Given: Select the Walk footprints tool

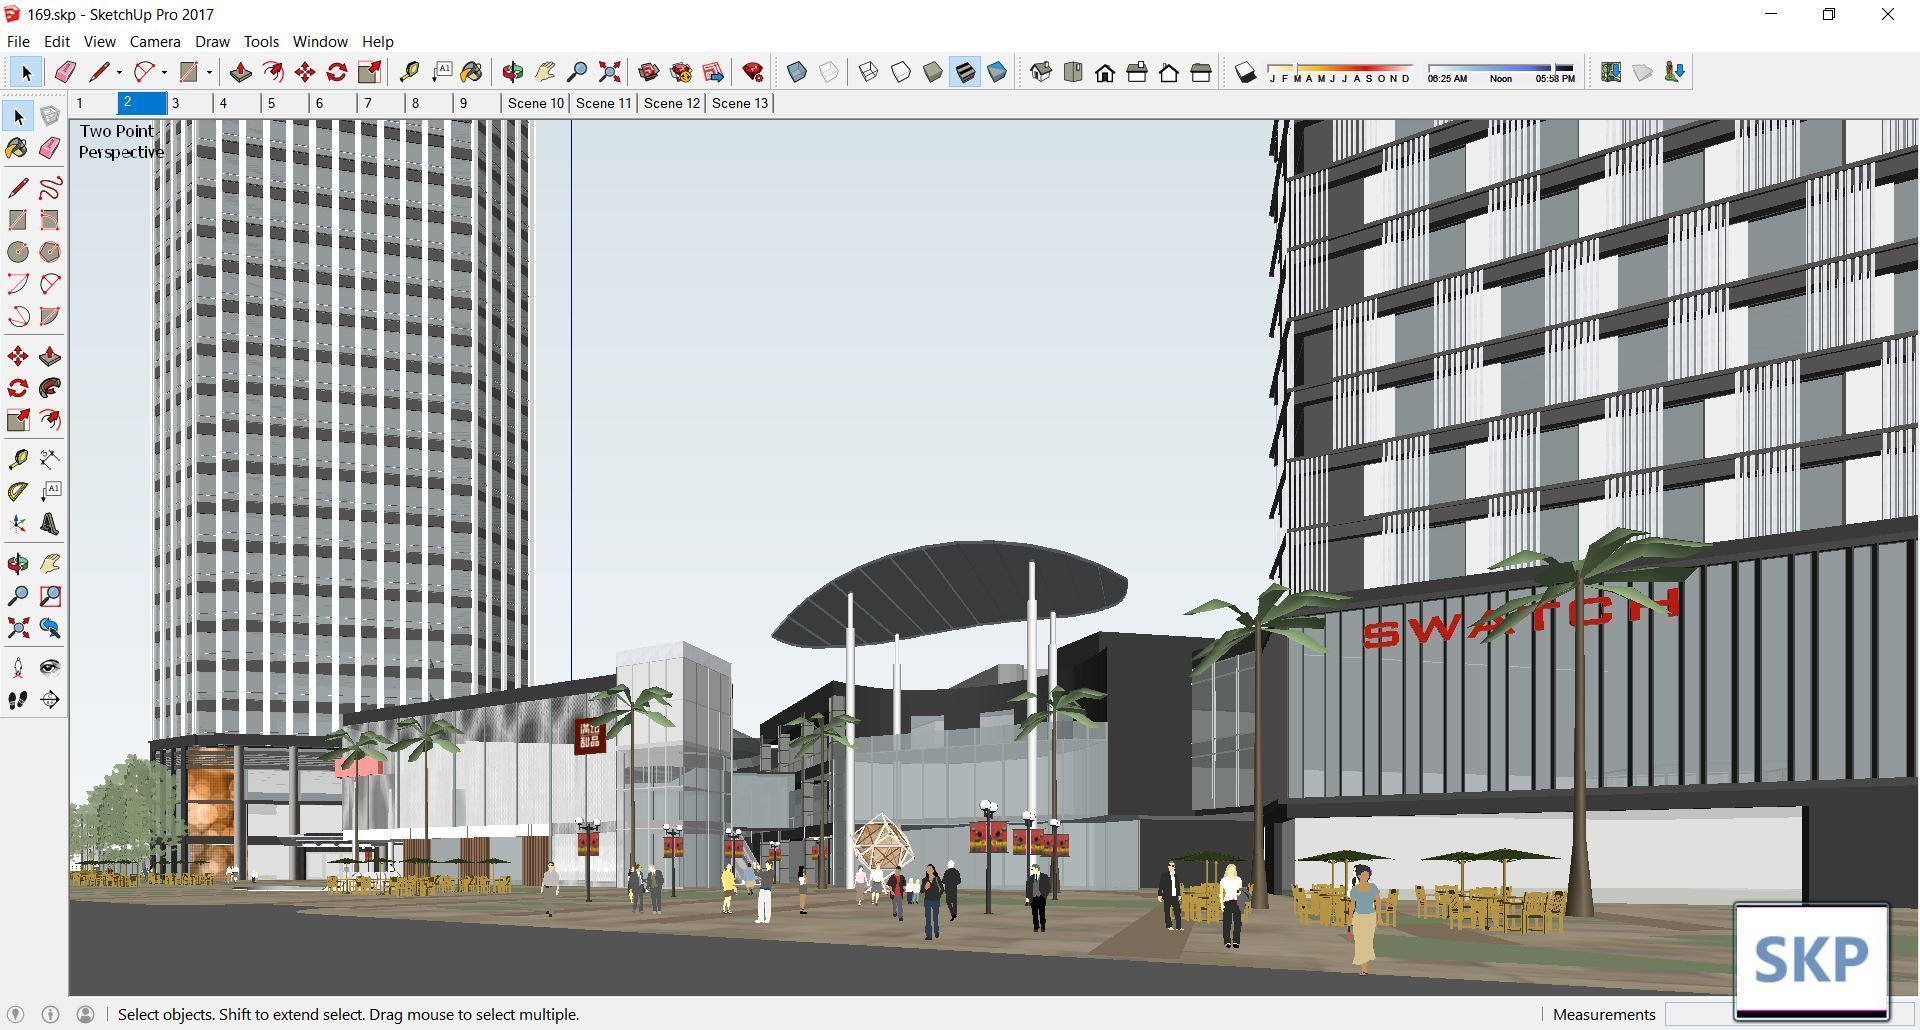Looking at the screenshot, I should tap(18, 700).
